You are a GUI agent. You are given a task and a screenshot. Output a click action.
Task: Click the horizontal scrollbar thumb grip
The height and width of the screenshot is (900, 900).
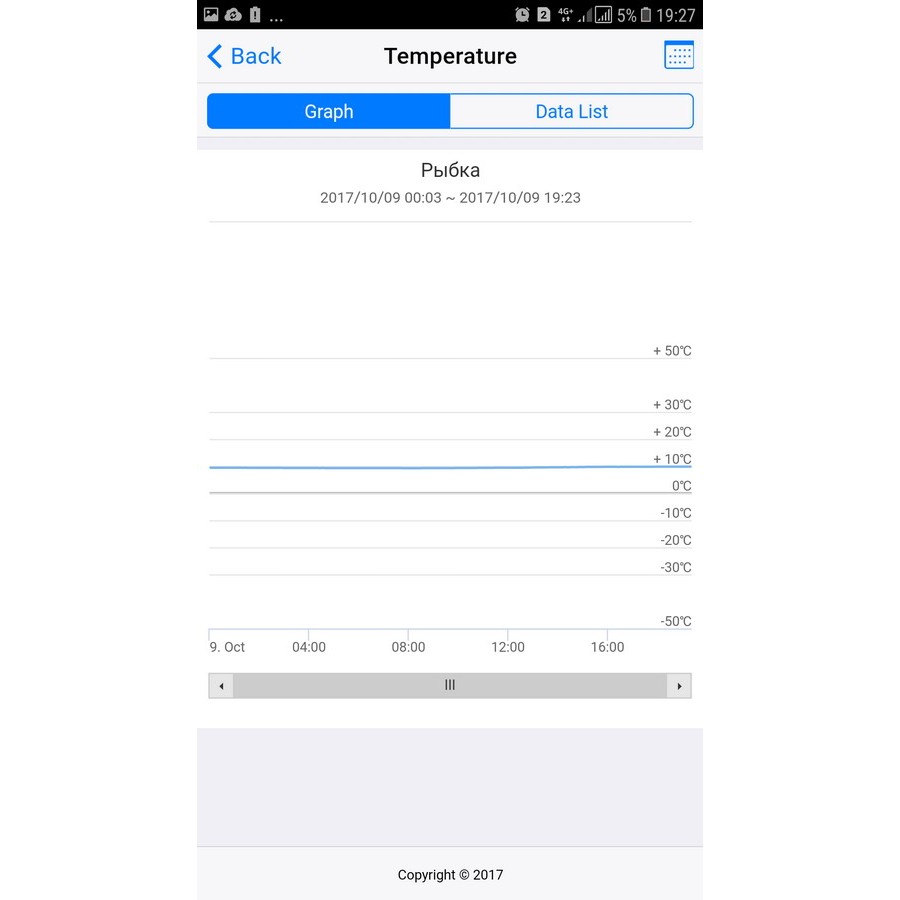tap(450, 685)
